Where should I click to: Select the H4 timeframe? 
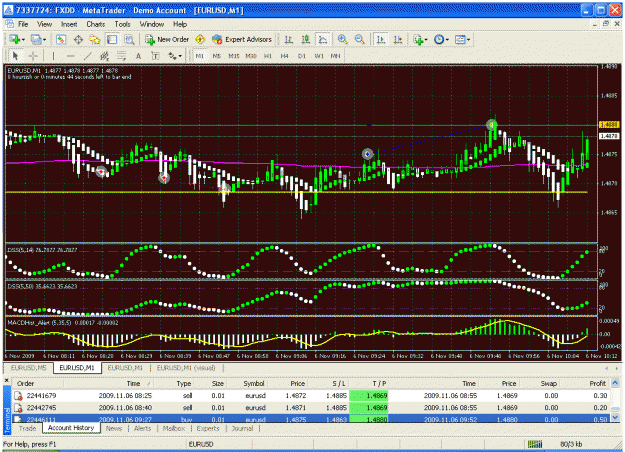tap(284, 56)
